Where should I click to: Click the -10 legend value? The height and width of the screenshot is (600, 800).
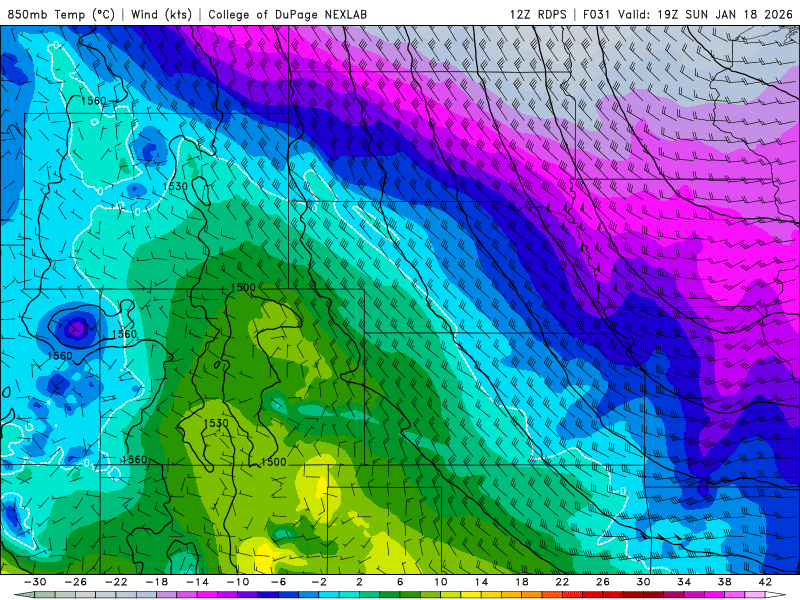(238, 582)
